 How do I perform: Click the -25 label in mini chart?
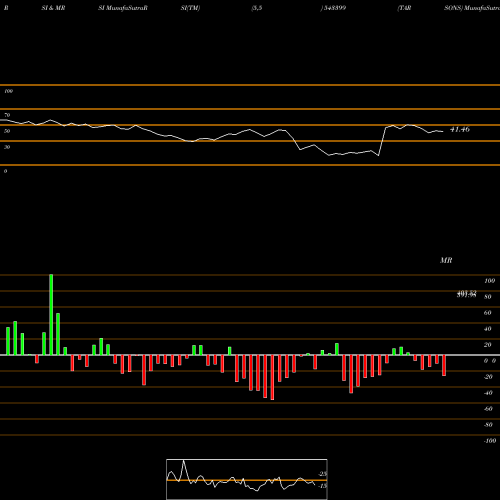[x=323, y=474]
